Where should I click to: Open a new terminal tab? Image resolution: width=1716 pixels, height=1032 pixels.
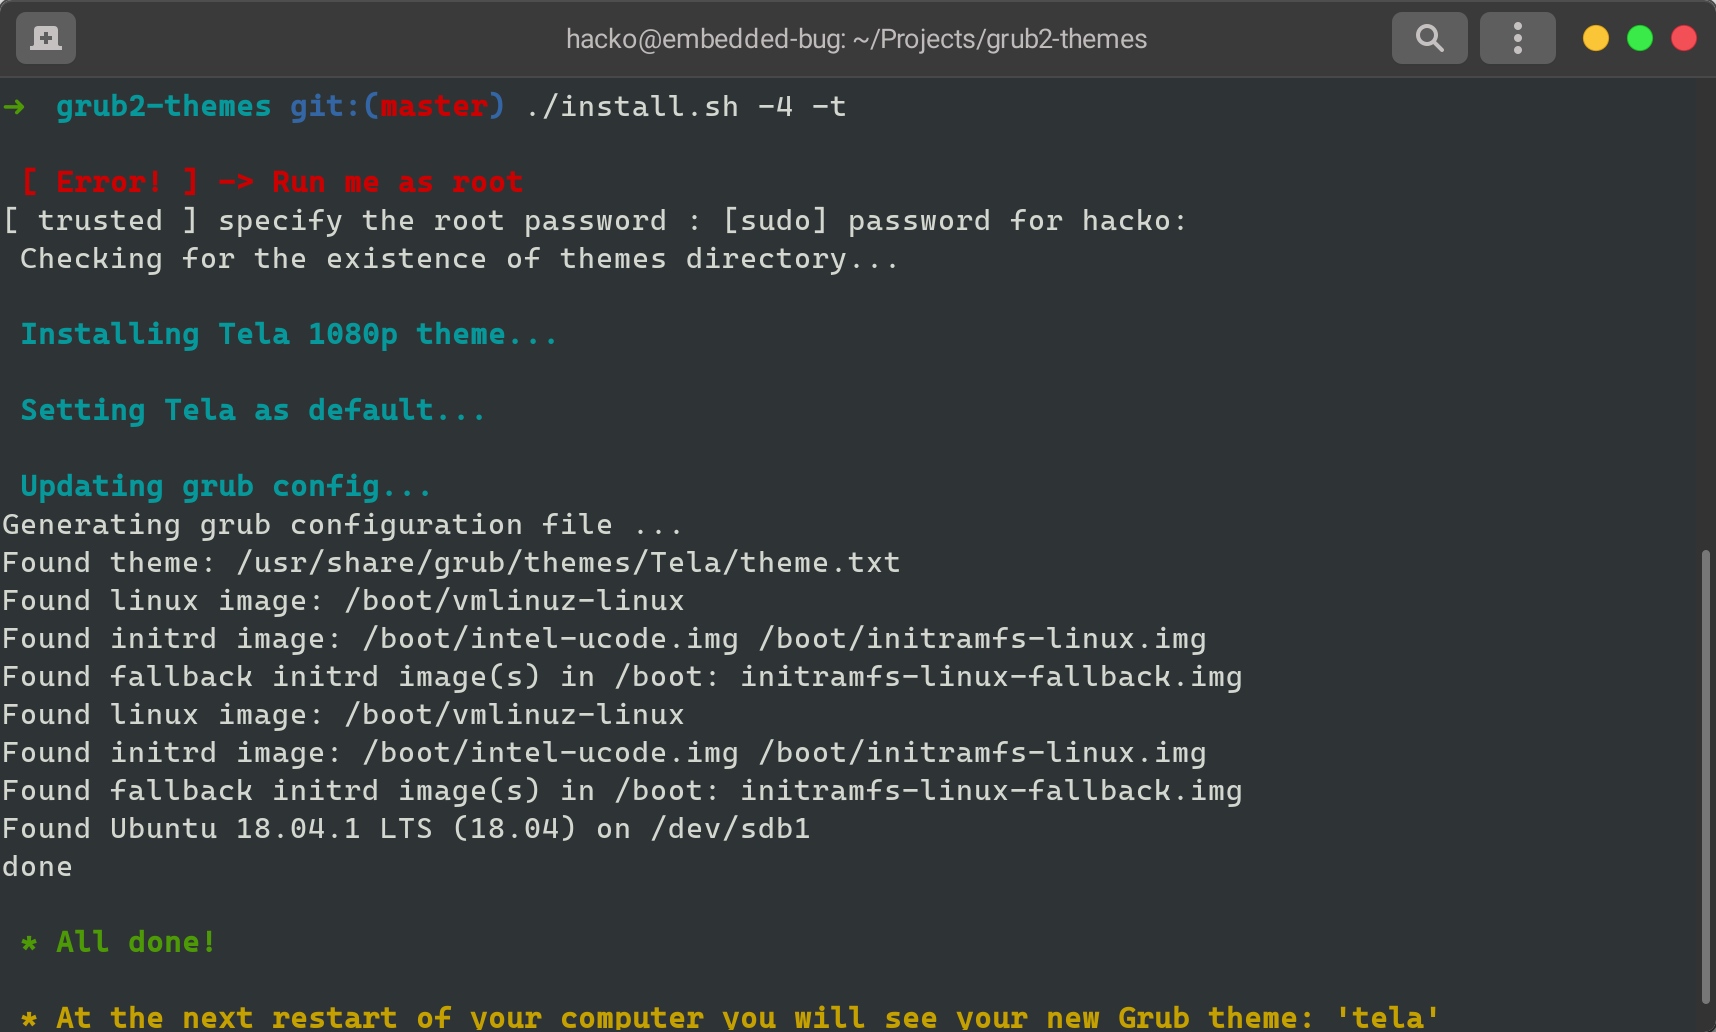(x=45, y=37)
